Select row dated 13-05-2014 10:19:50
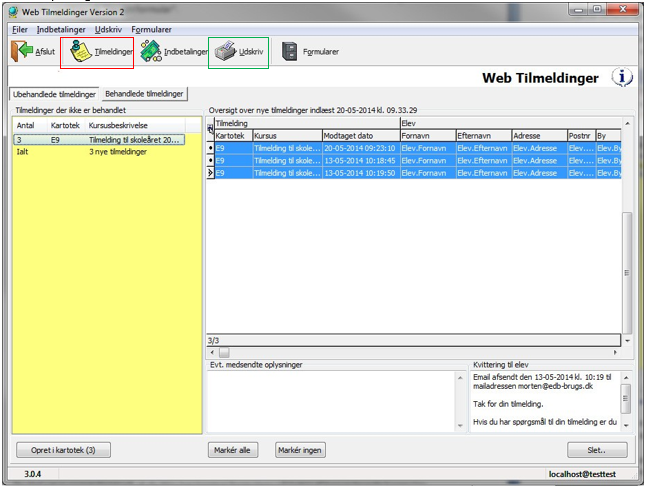Viewport: 645px width, 486px height. [x=418, y=173]
